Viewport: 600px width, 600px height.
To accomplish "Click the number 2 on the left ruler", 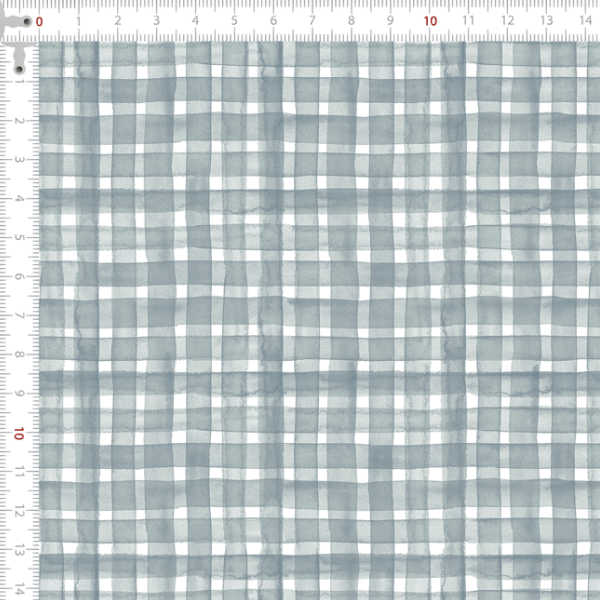I will coord(19,121).
